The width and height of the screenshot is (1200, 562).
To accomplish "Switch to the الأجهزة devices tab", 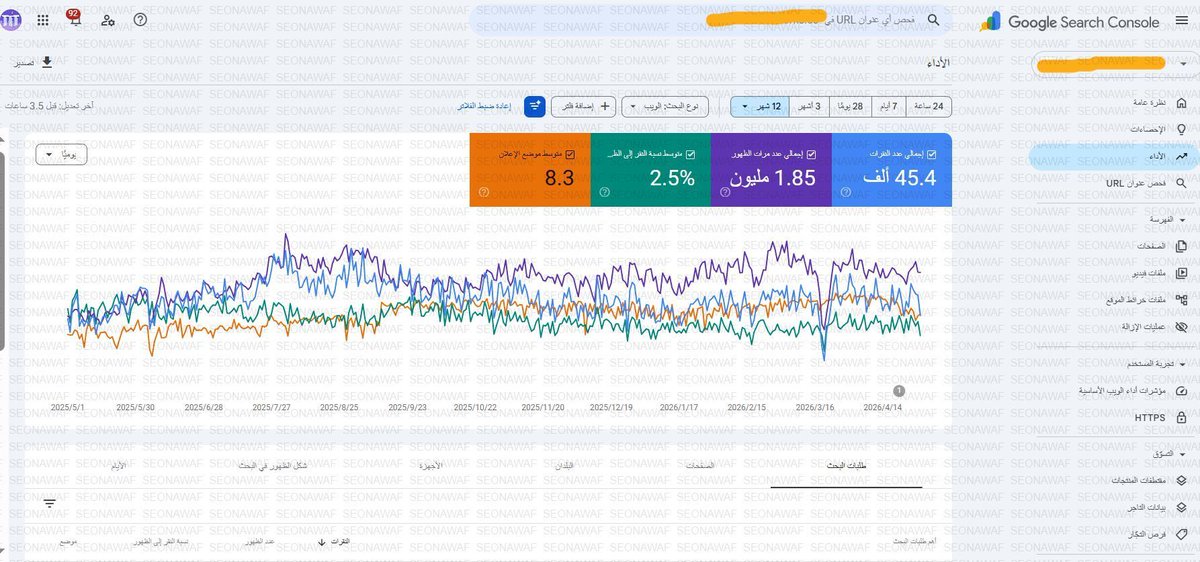I will [x=428, y=466].
